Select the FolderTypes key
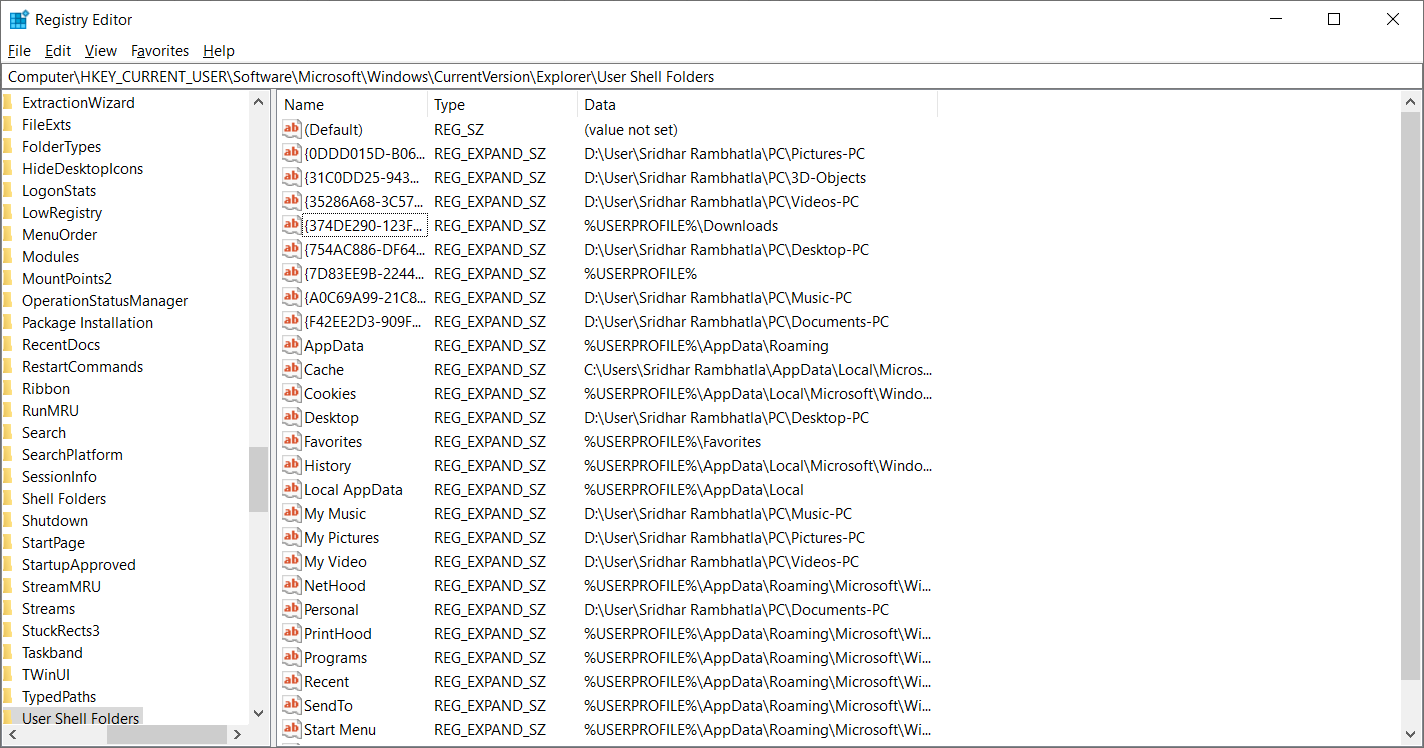Screen dimensions: 1424x748 tap(62, 147)
